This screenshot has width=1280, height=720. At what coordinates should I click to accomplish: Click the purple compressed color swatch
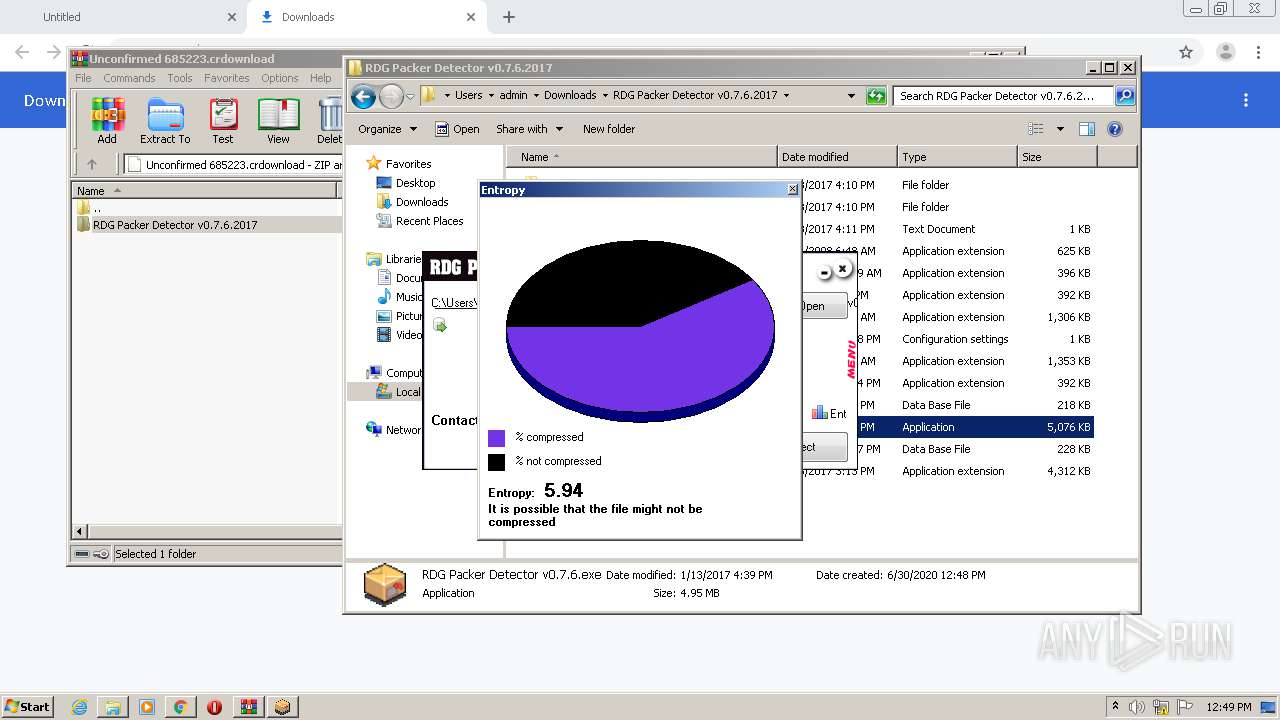click(x=496, y=438)
